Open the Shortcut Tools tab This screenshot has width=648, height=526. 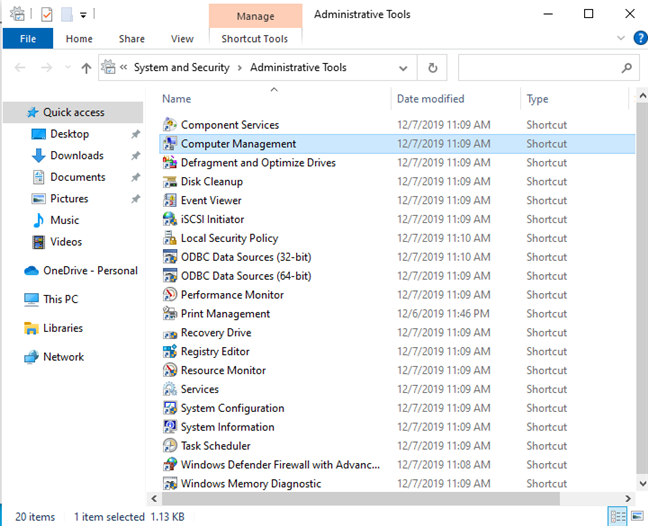point(255,38)
